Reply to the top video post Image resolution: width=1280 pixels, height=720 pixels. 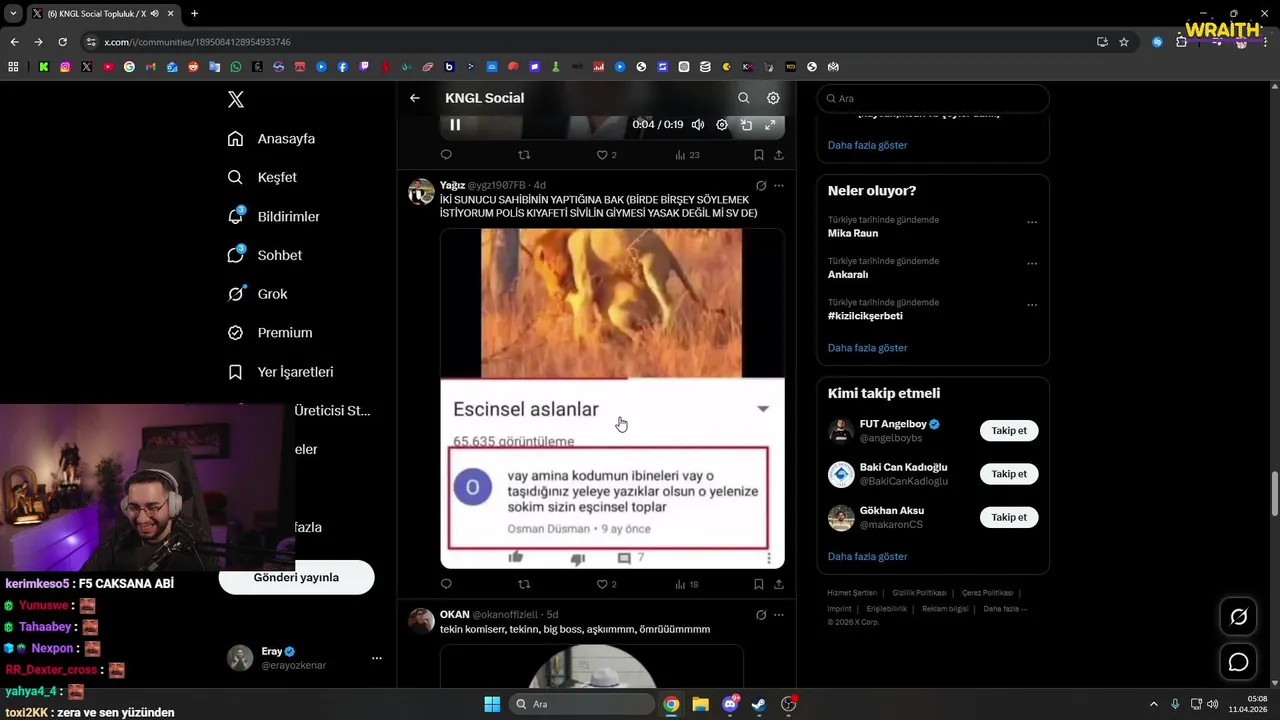point(446,155)
